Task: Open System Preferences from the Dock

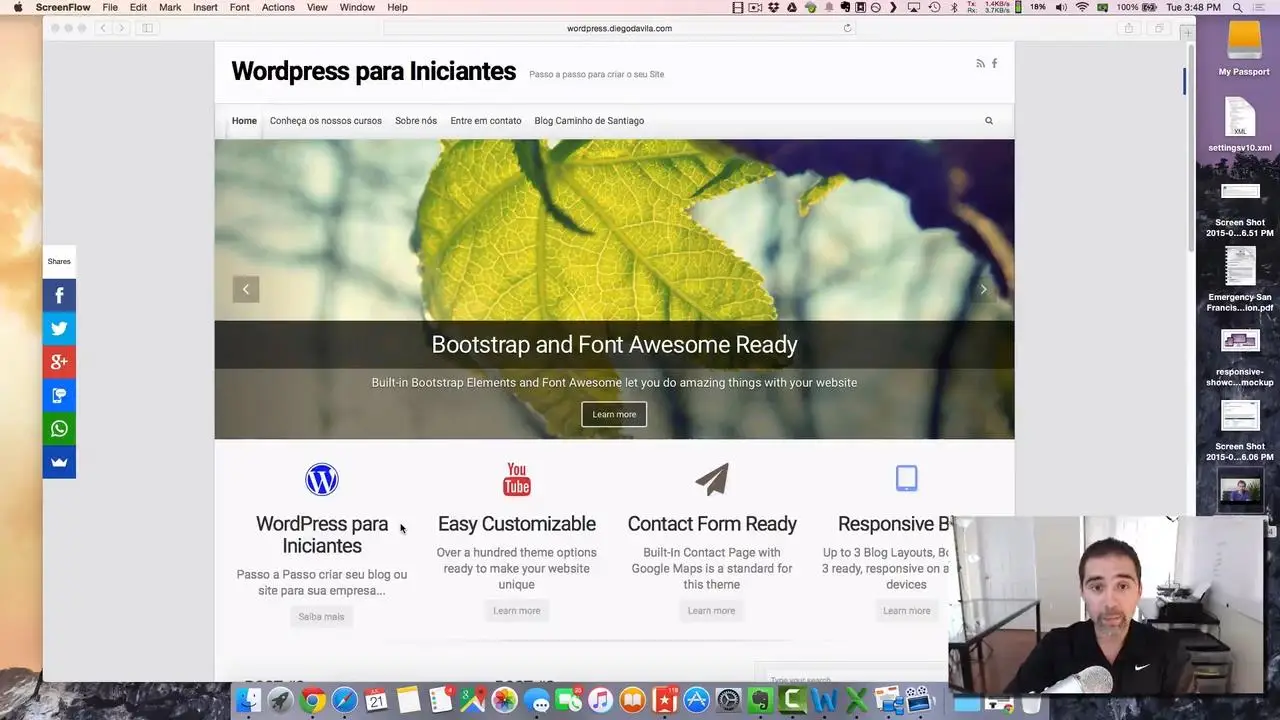Action: click(728, 701)
